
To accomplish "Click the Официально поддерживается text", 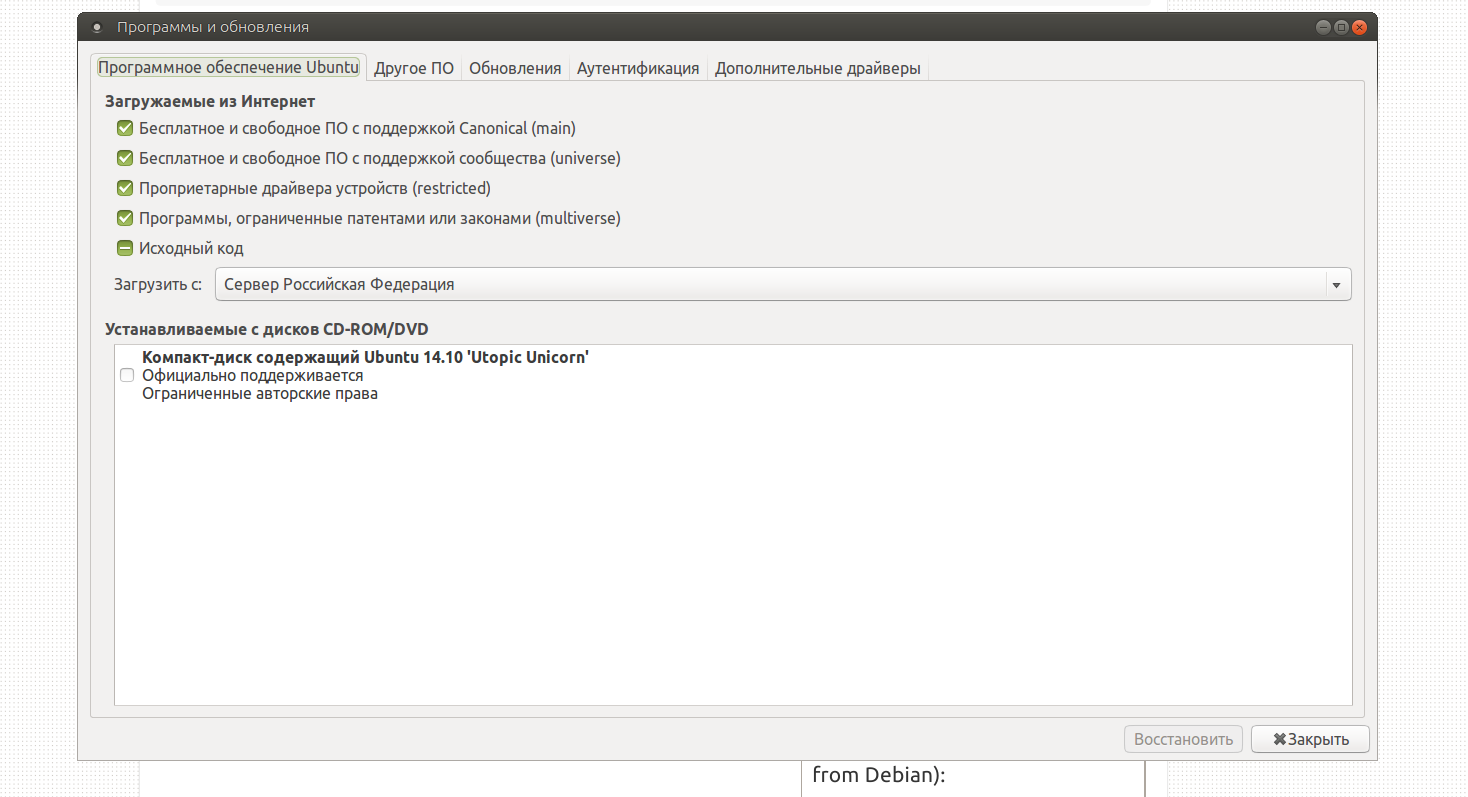I will [252, 375].
